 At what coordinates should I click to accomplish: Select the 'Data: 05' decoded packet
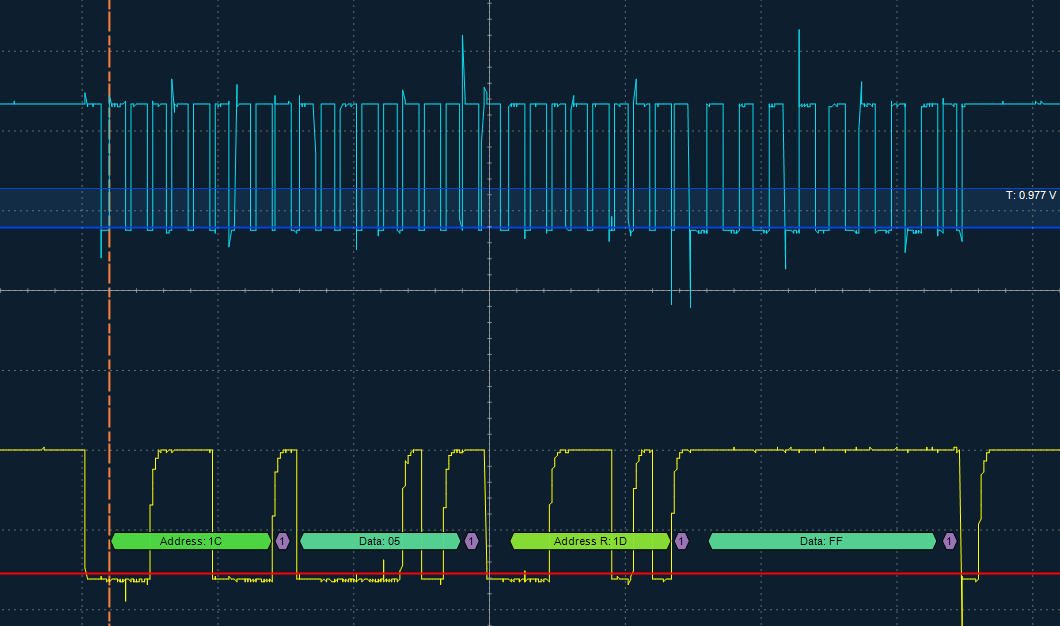click(x=380, y=541)
